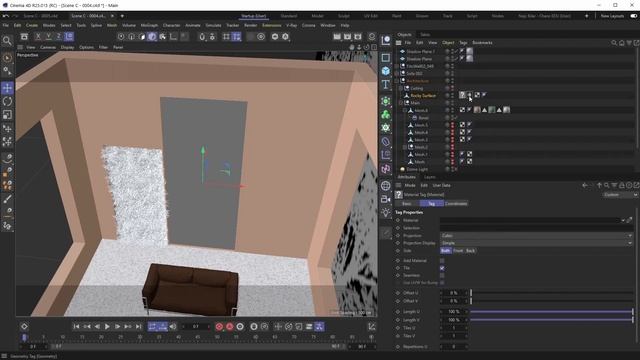Toggle the Tile checkbox
The width and height of the screenshot is (640, 360).
coord(442,268)
